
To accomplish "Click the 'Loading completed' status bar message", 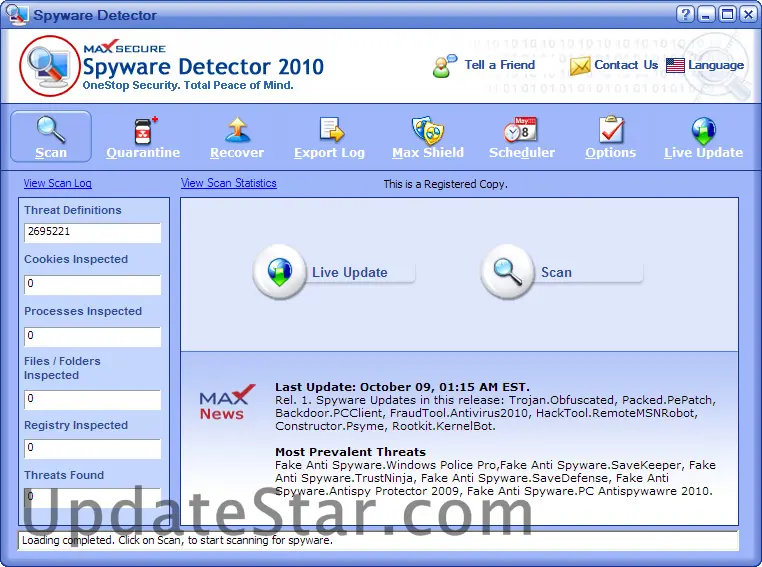I will (x=177, y=540).
